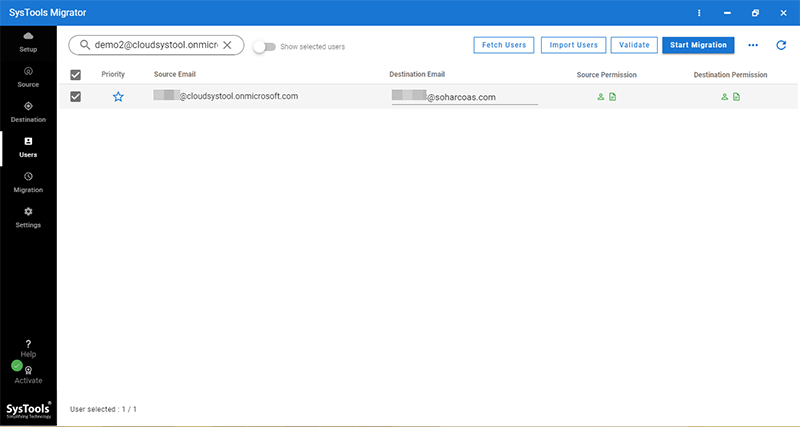Click the Import Users button

[573, 45]
